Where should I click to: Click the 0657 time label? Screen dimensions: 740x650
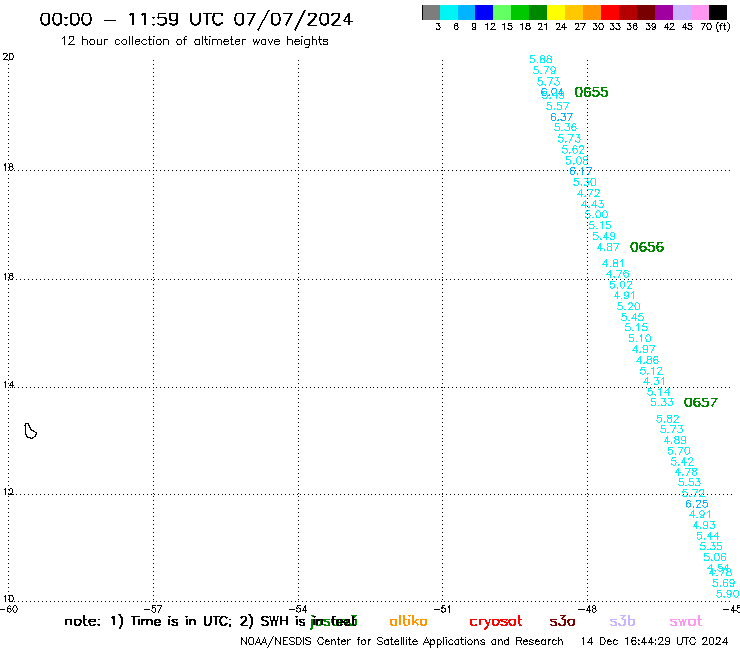pos(701,402)
